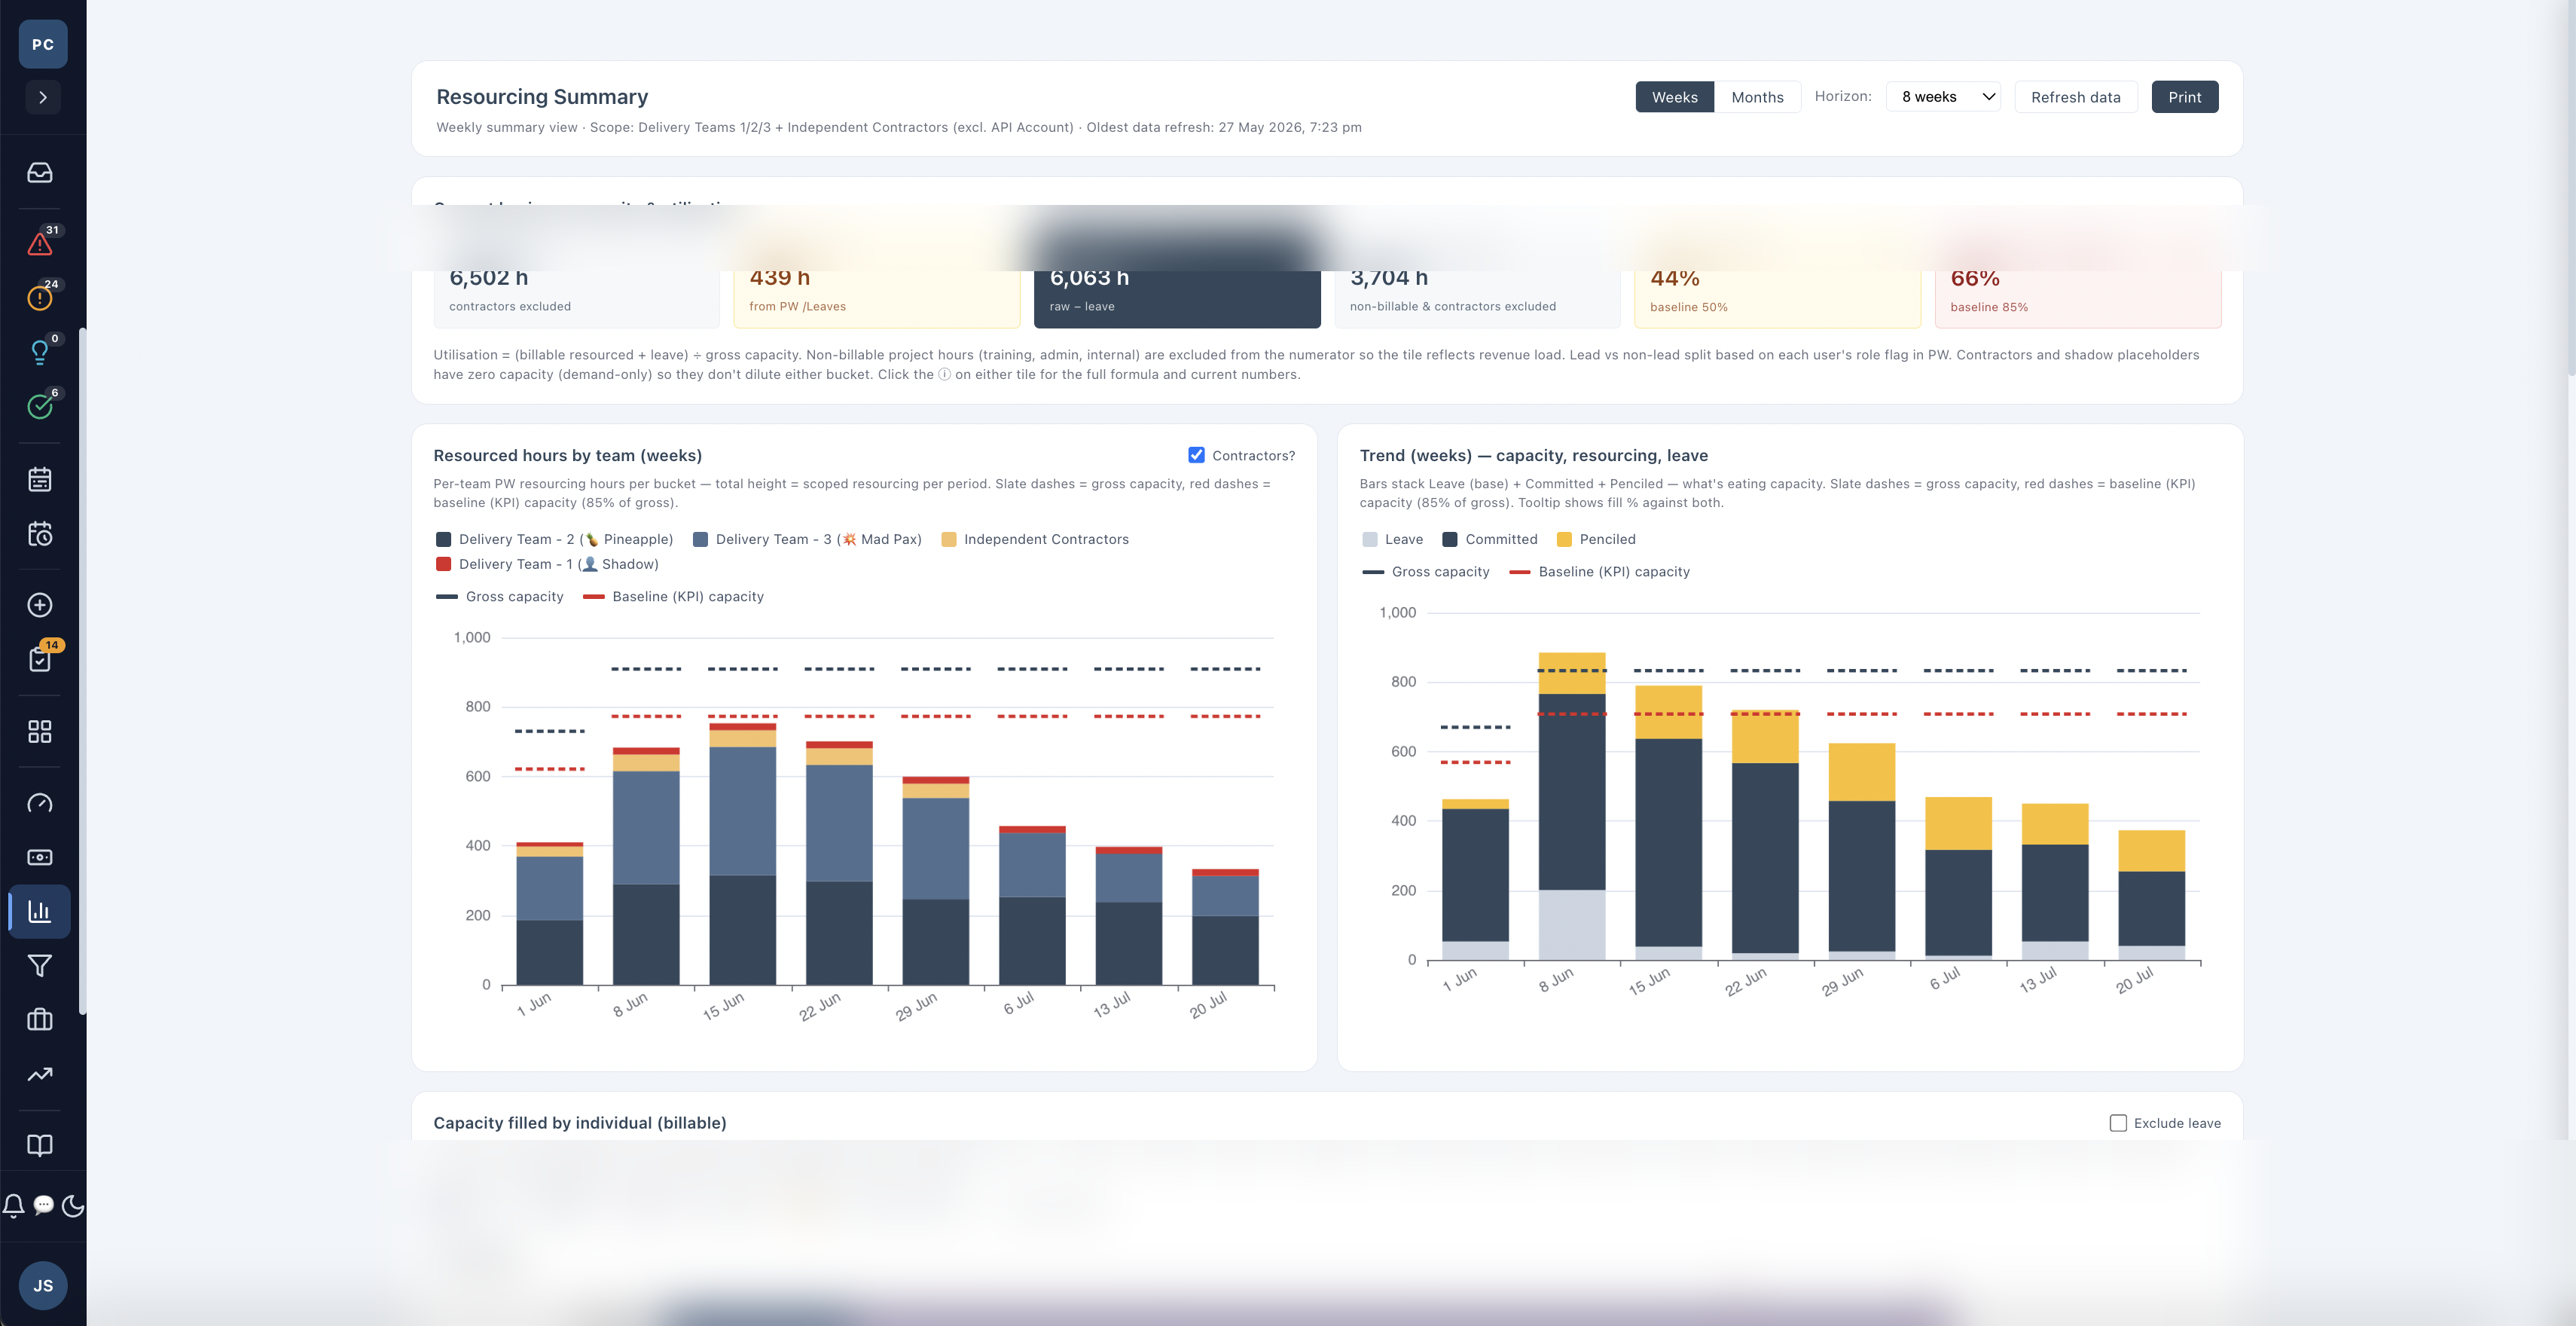Click 15 Jun bar in team hours chart
Image resolution: width=2576 pixels, height=1326 pixels.
(x=742, y=853)
